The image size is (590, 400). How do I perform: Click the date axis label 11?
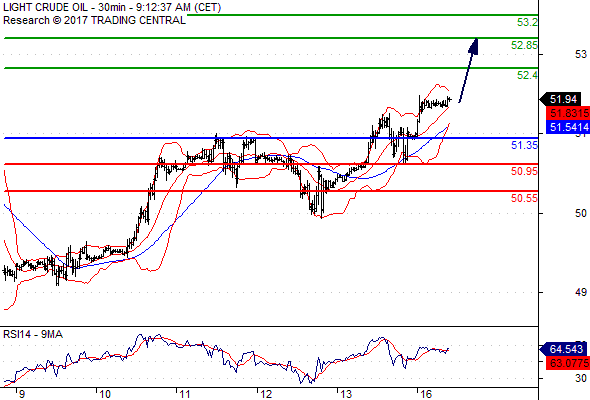184,394
